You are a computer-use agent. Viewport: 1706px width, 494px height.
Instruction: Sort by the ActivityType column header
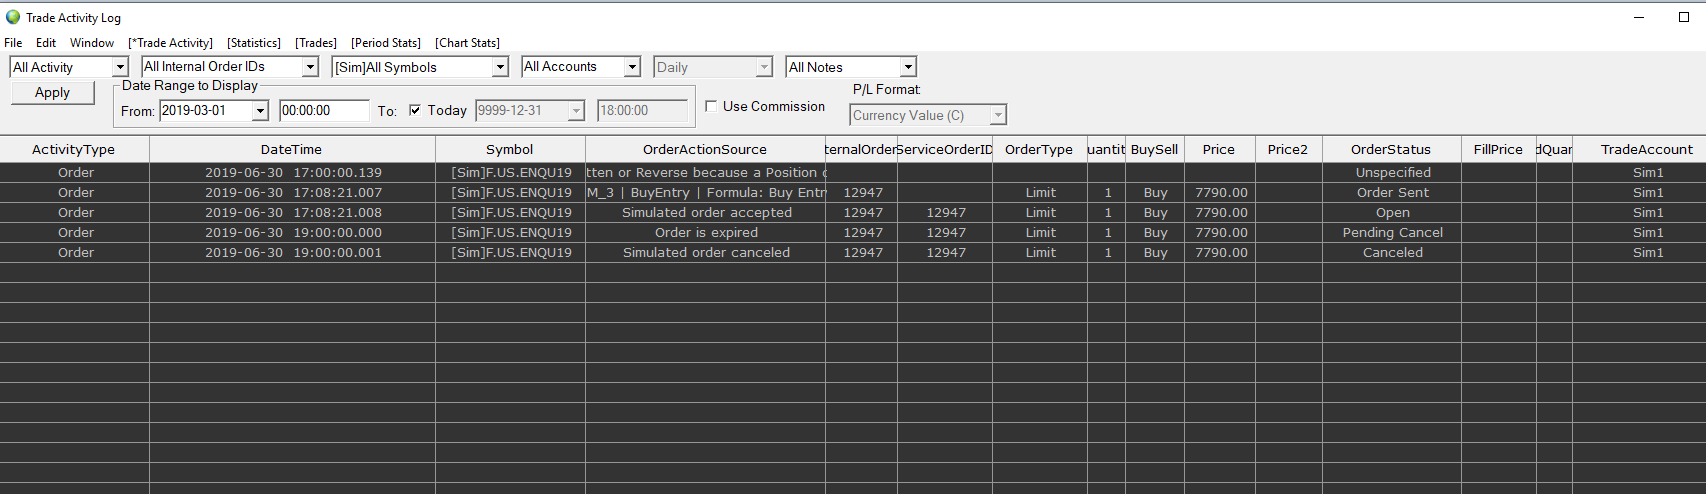pos(74,149)
